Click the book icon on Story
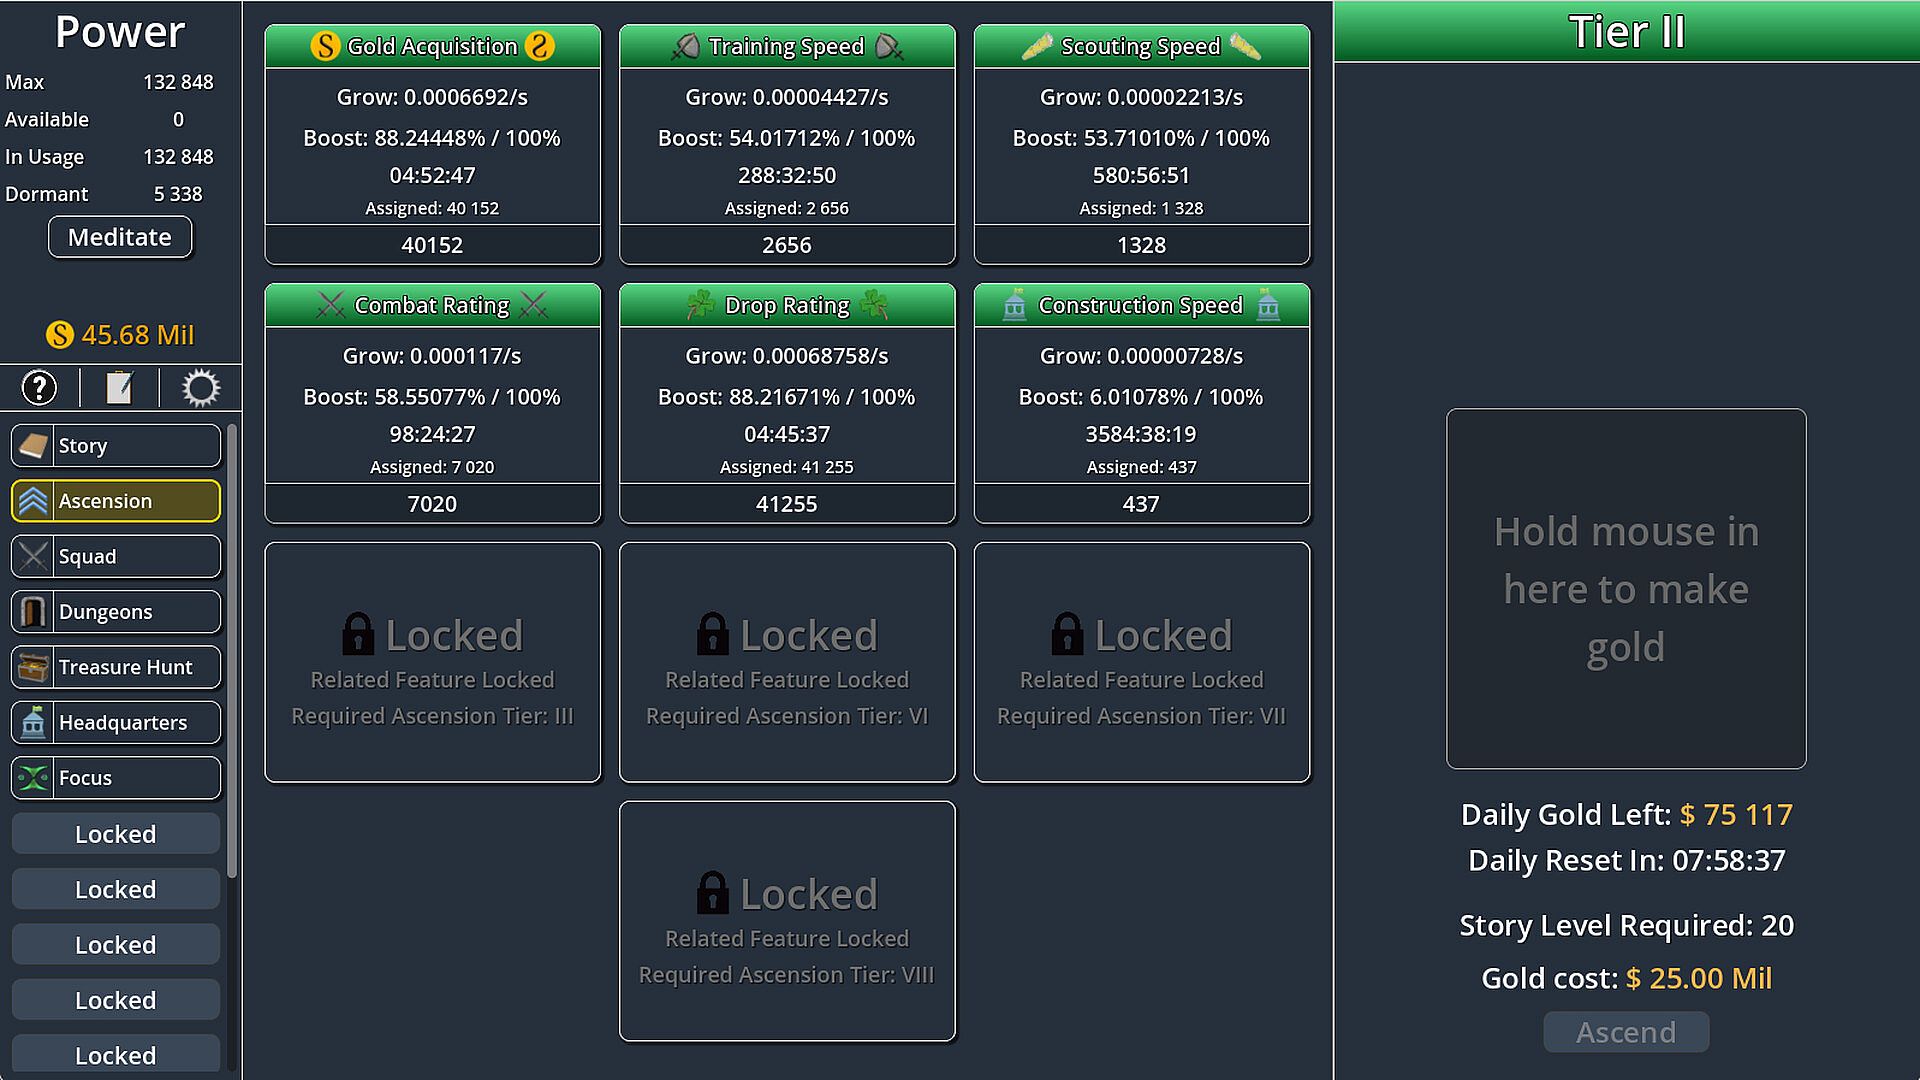The height and width of the screenshot is (1080, 1920). (33, 446)
